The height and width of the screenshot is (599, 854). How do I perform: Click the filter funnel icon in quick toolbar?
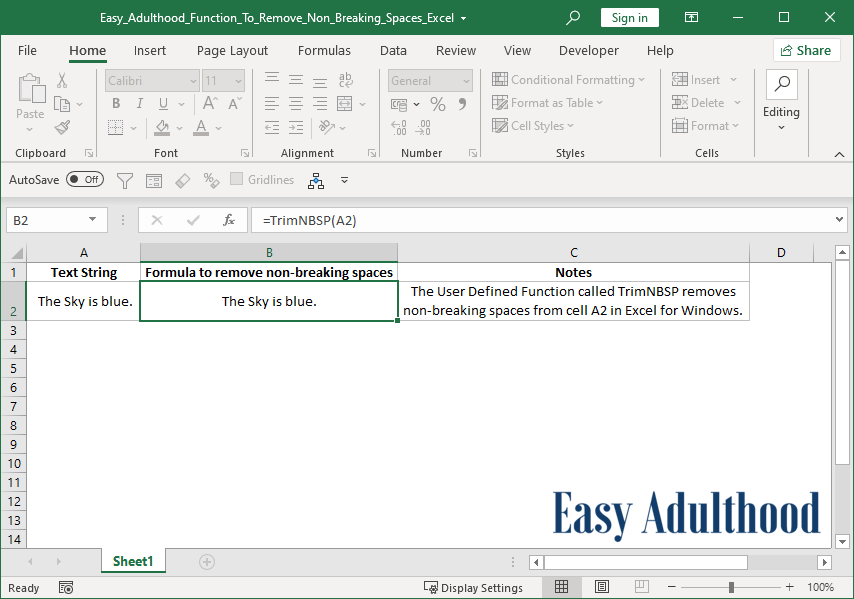(x=125, y=180)
